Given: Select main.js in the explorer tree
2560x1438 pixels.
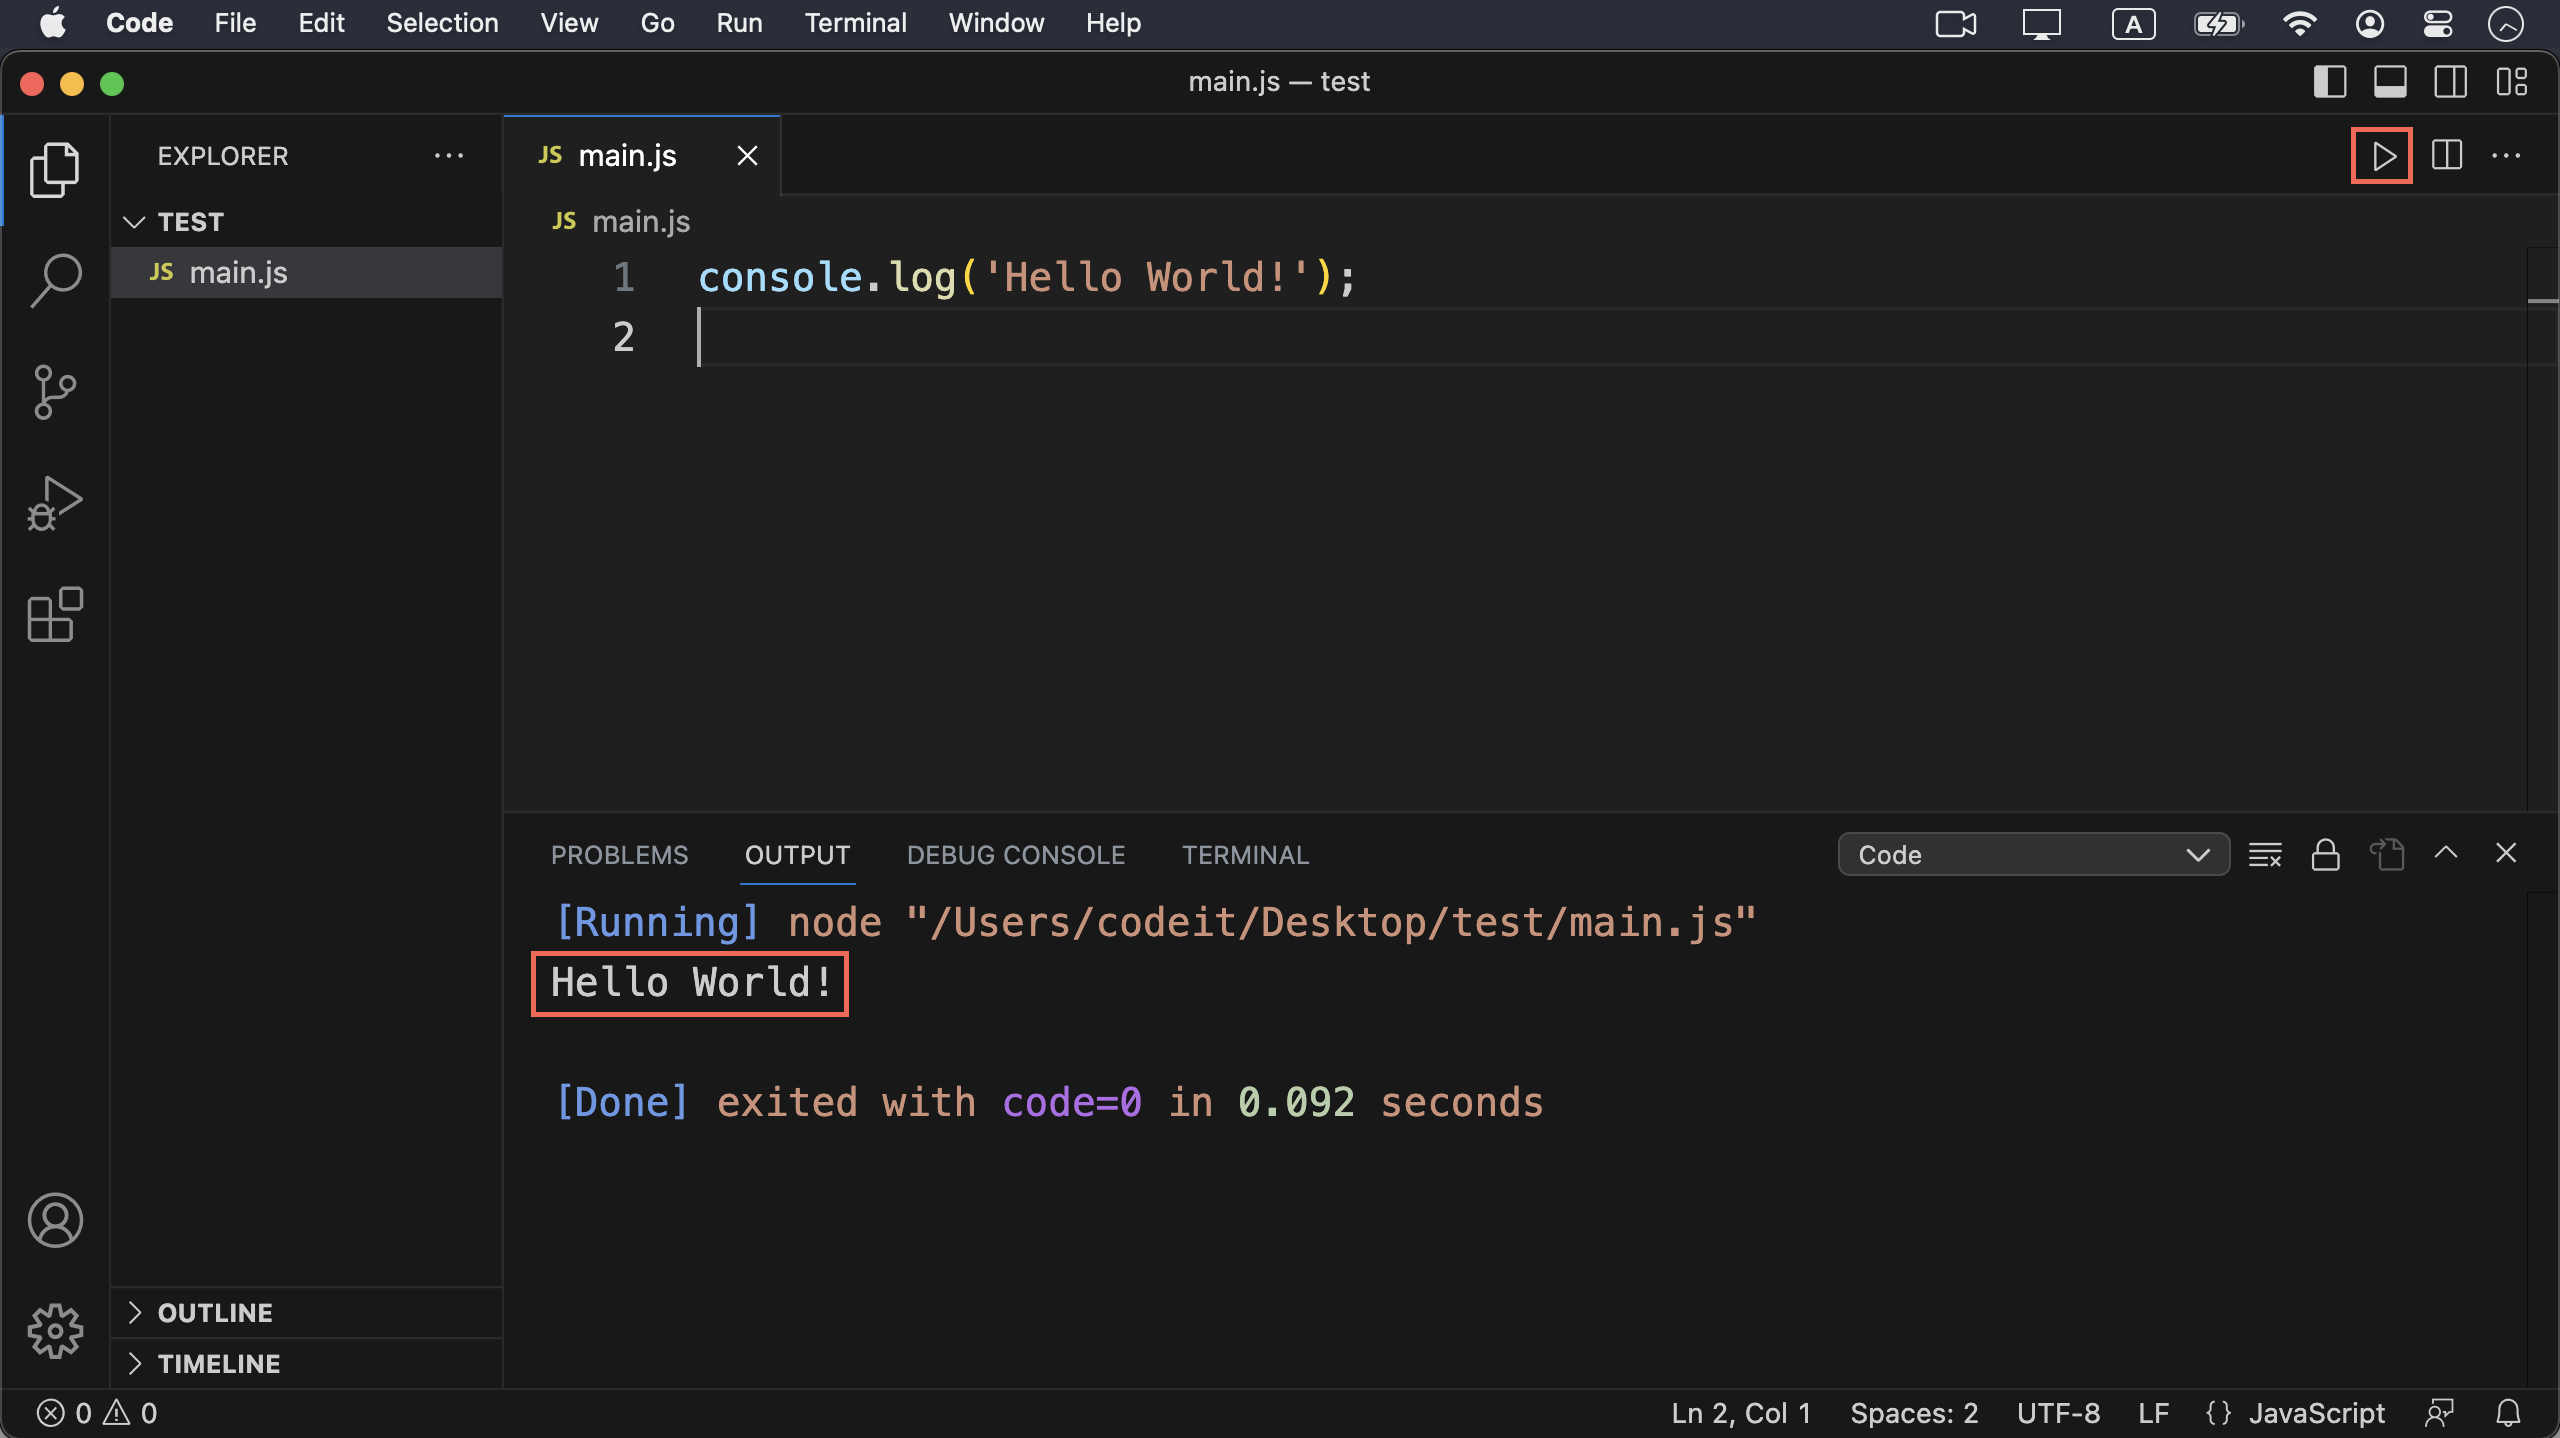Looking at the screenshot, I should pos(238,273).
